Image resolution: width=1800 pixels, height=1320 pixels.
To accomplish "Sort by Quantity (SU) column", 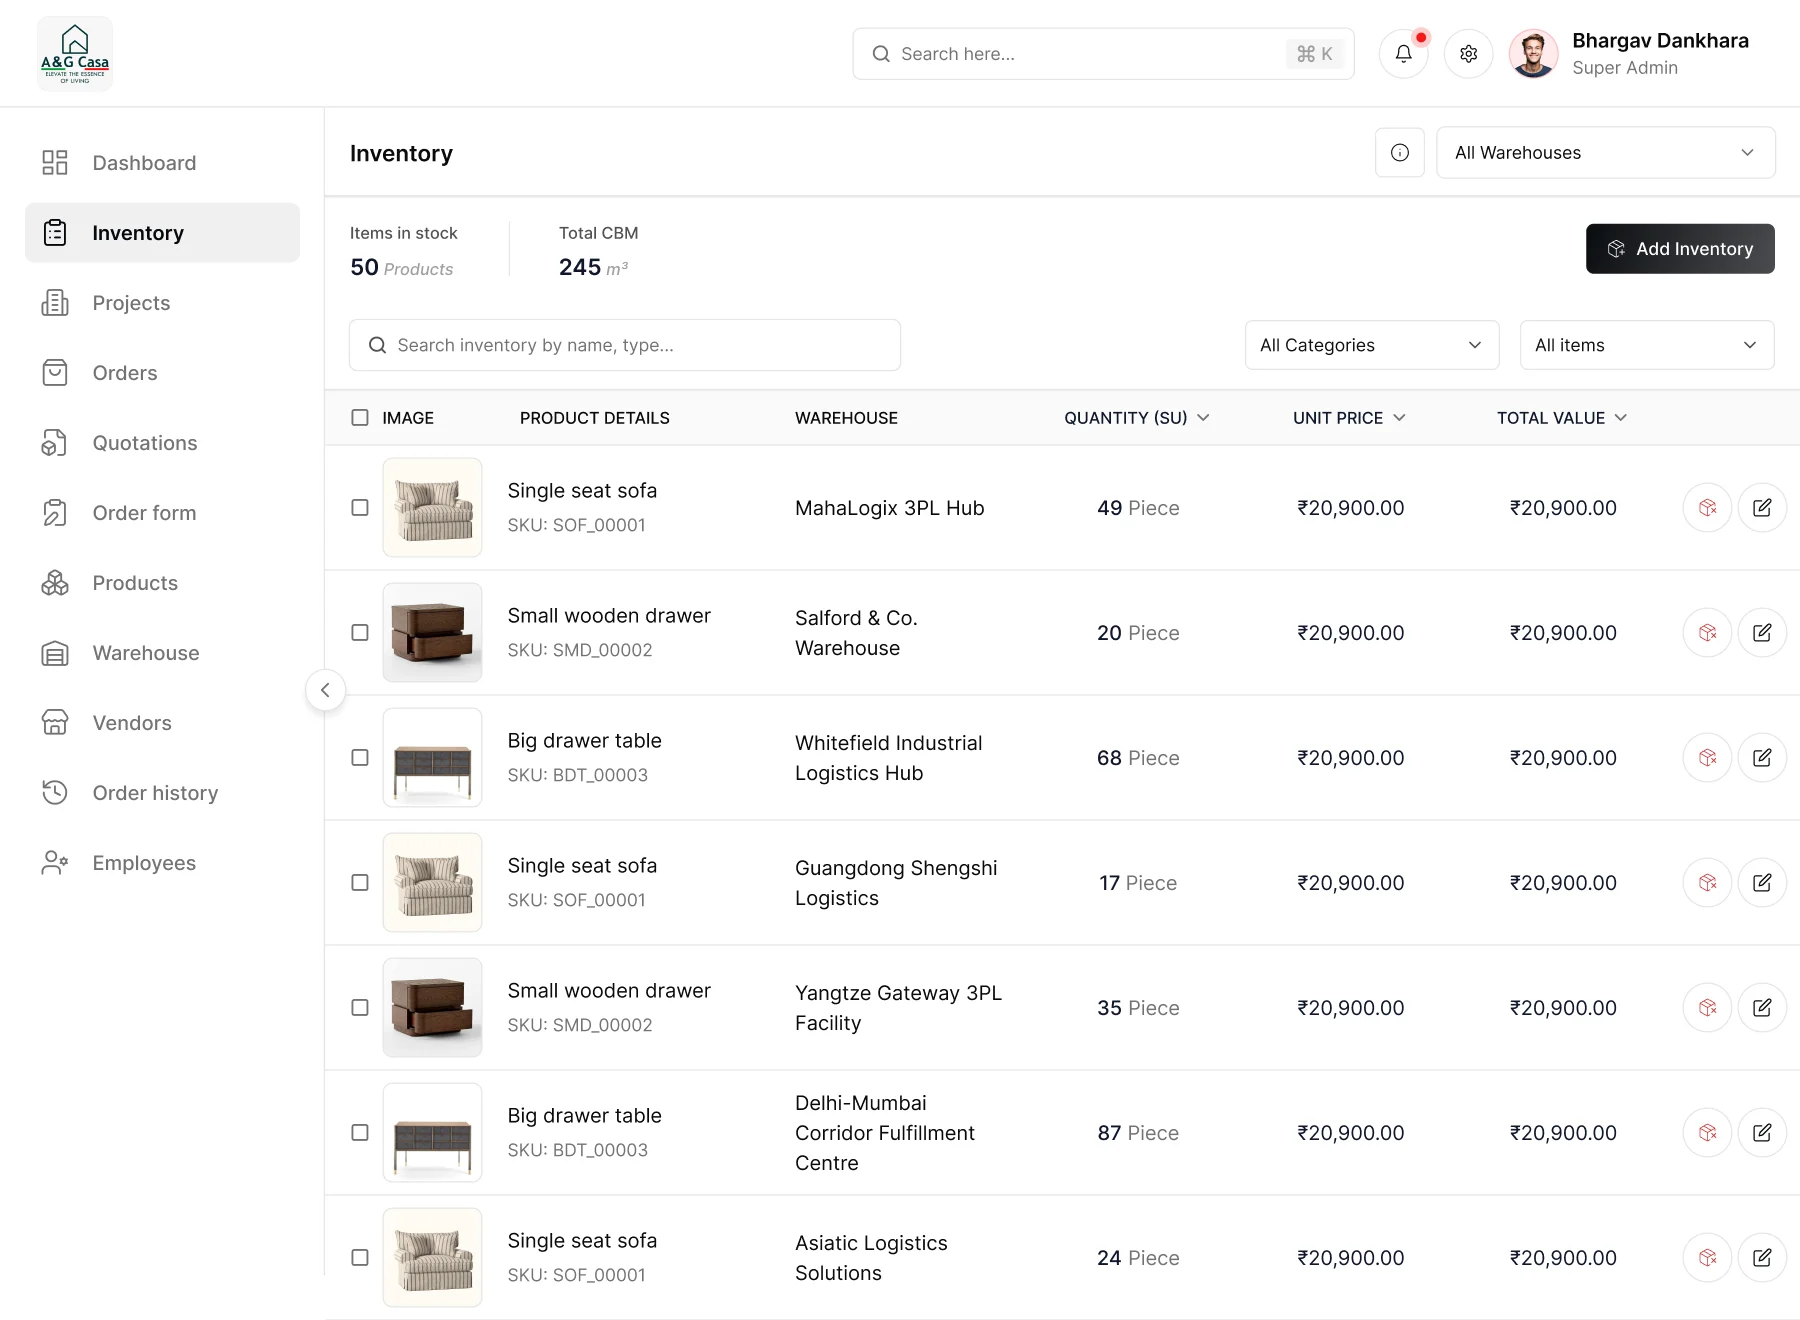I will click(1136, 418).
